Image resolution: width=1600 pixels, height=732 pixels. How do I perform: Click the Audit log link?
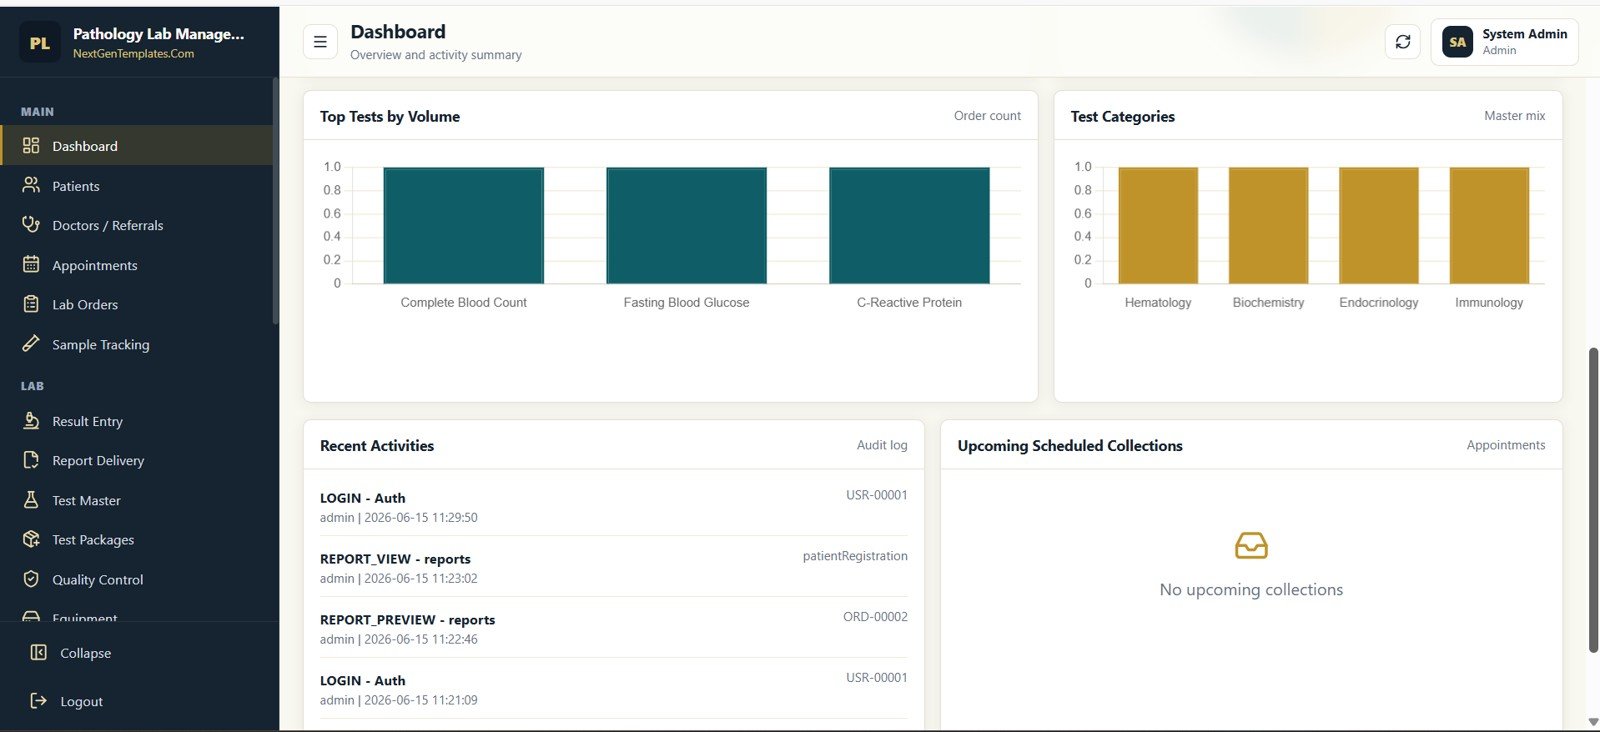(882, 445)
